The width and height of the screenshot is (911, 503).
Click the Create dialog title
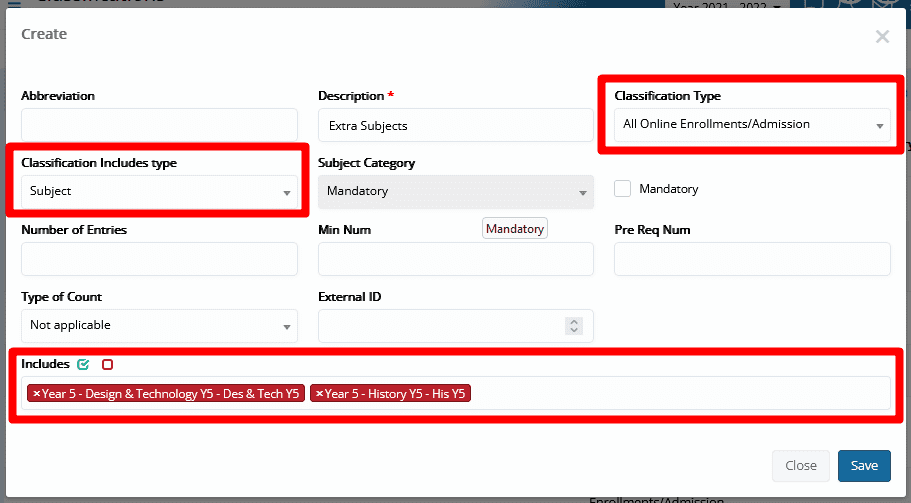44,34
